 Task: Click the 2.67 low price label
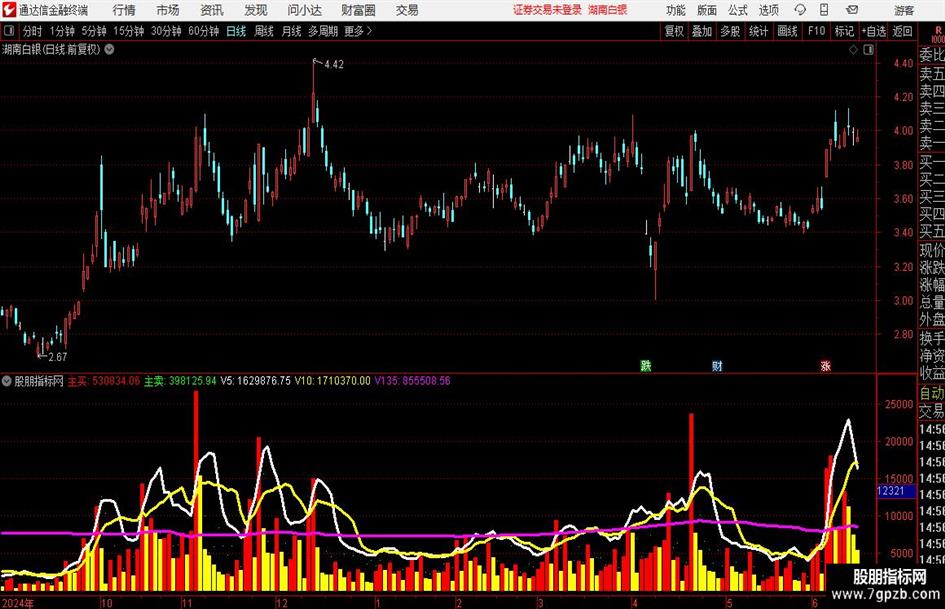point(57,357)
